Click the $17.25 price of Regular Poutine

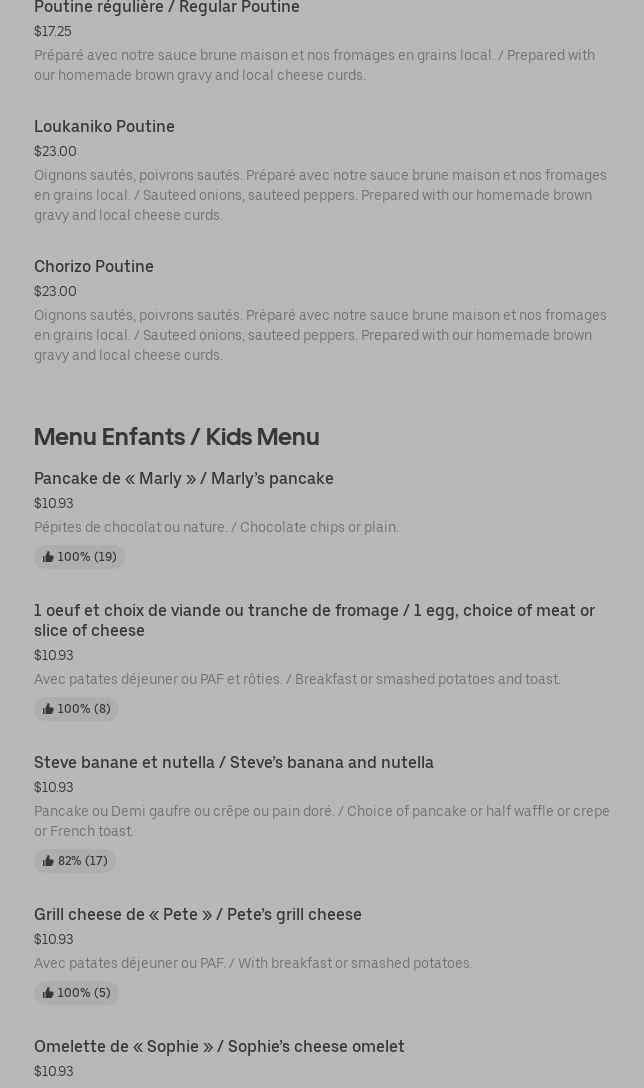point(53,31)
